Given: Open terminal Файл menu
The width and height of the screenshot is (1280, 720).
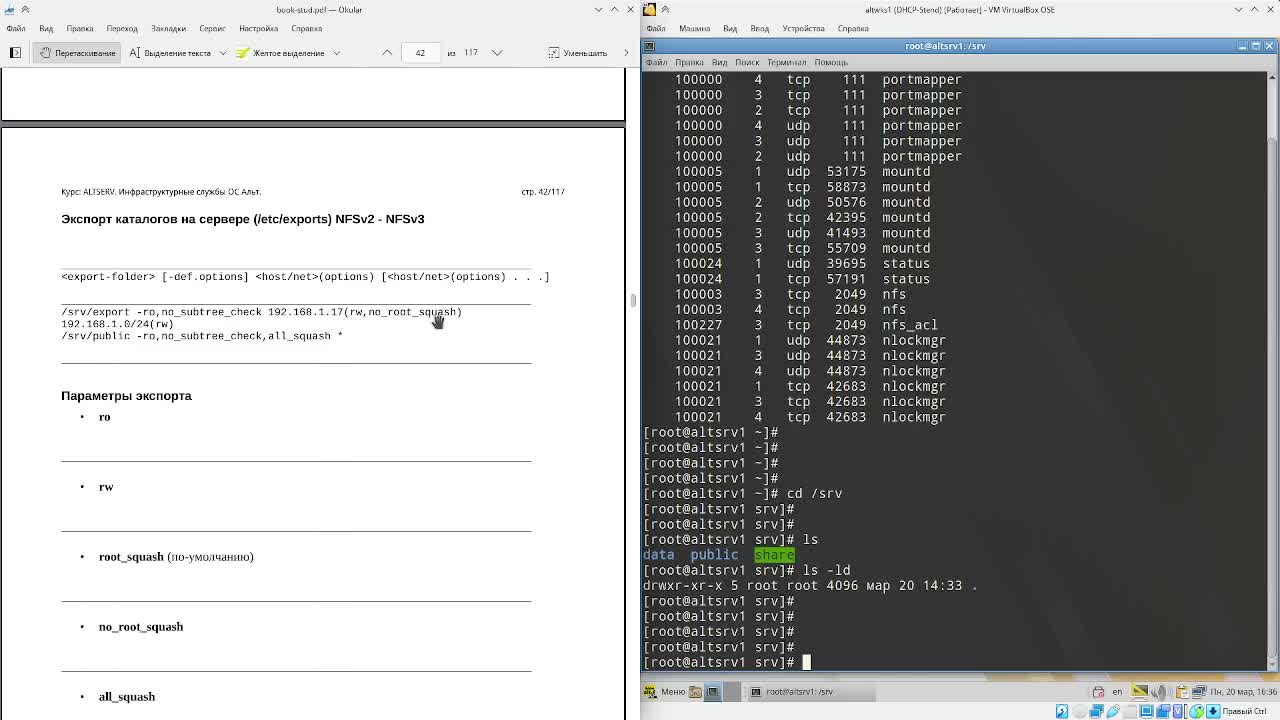Looking at the screenshot, I should 656,62.
